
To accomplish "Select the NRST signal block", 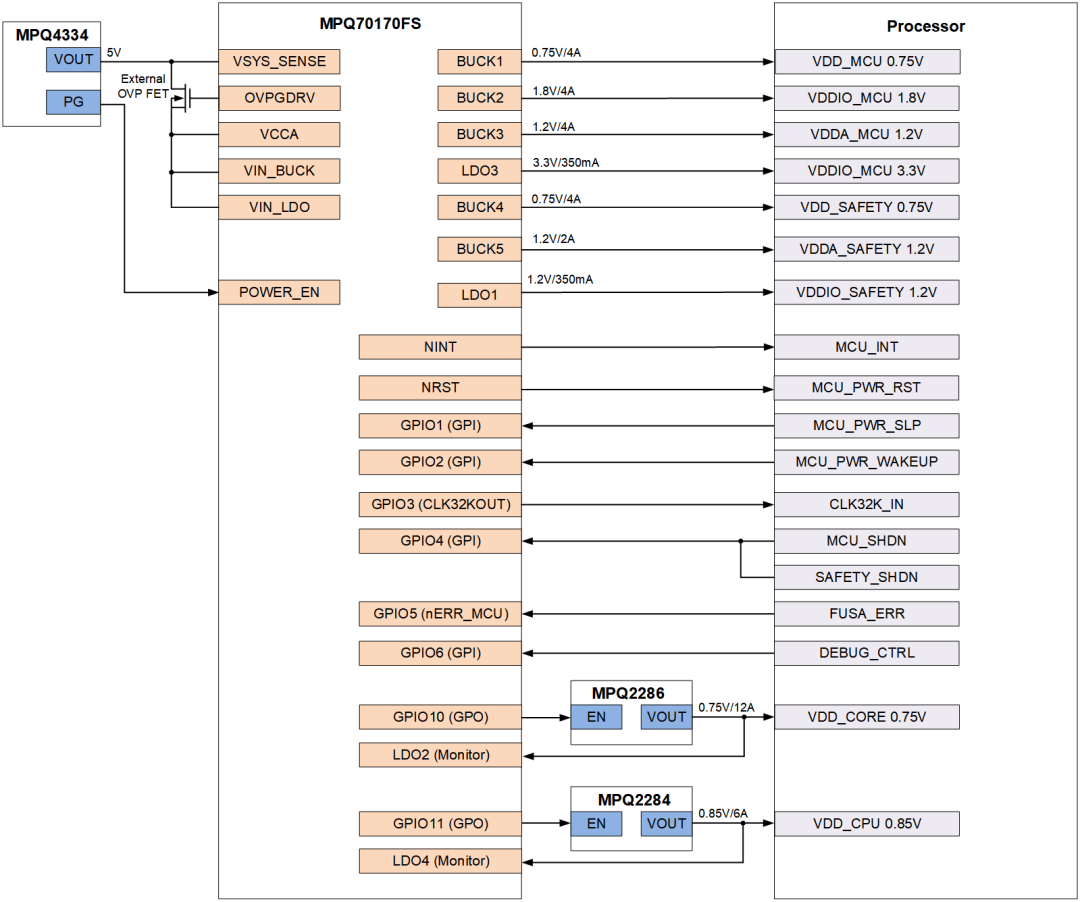I will click(x=440, y=387).
